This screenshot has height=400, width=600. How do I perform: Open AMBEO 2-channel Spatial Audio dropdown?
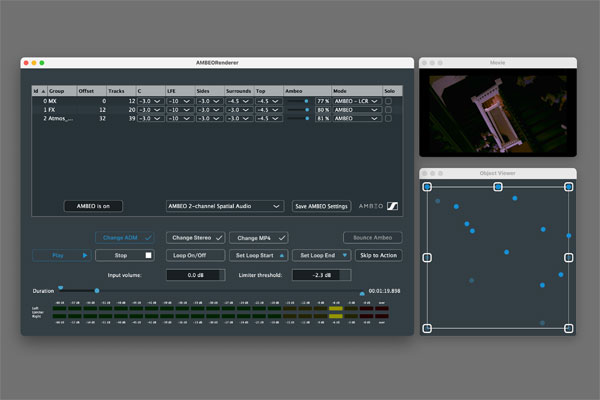pos(225,206)
